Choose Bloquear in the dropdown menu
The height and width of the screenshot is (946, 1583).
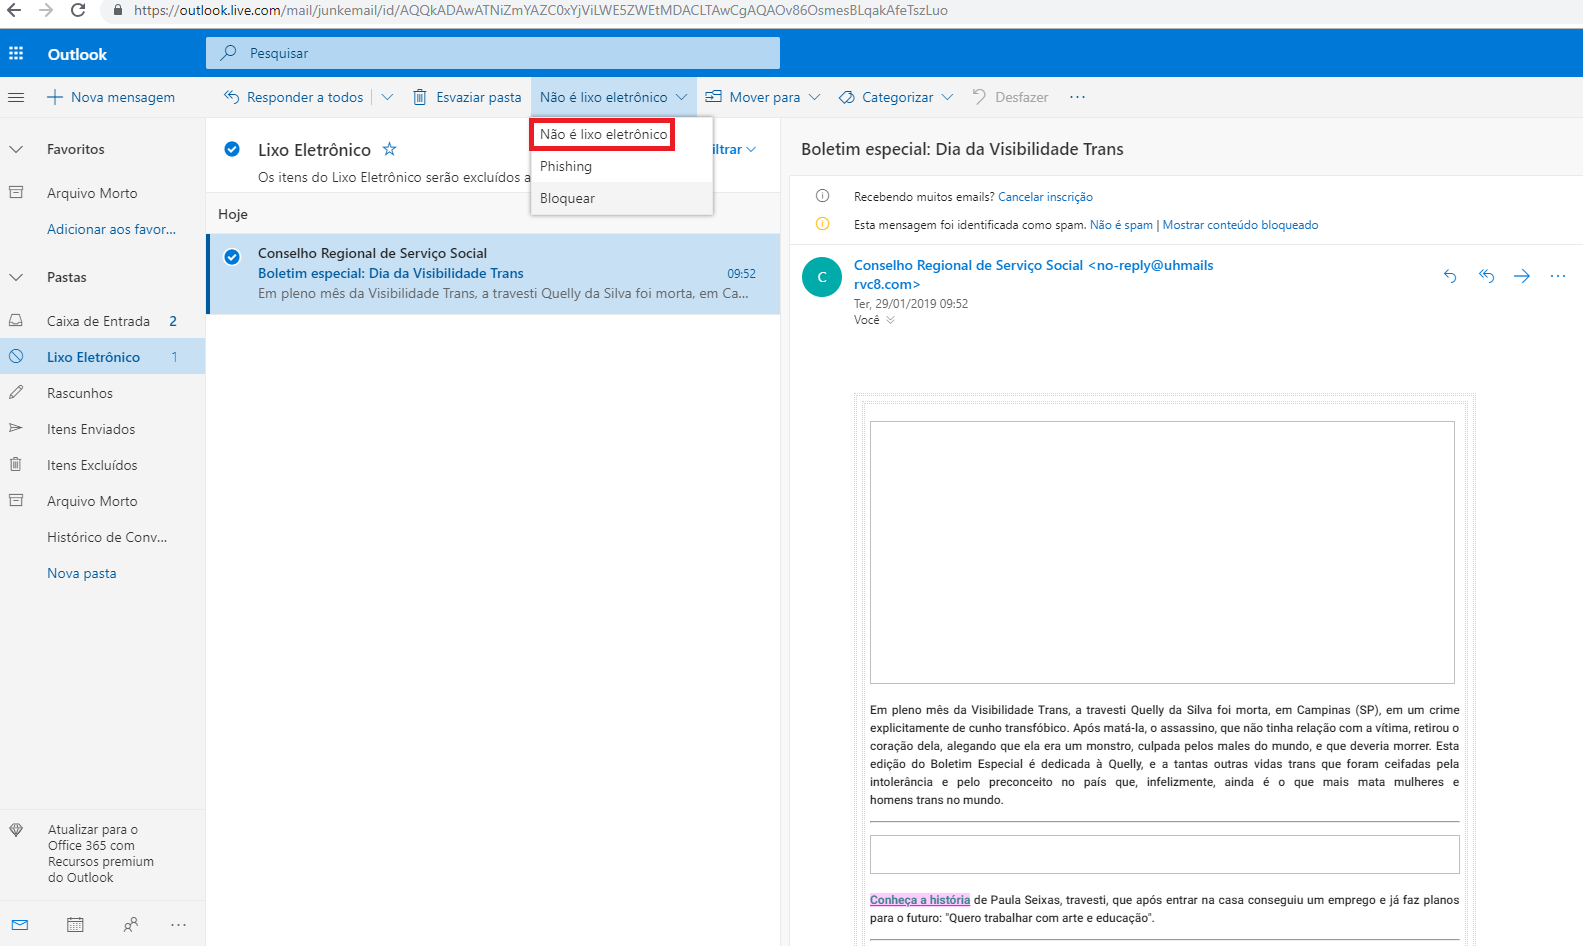click(567, 198)
